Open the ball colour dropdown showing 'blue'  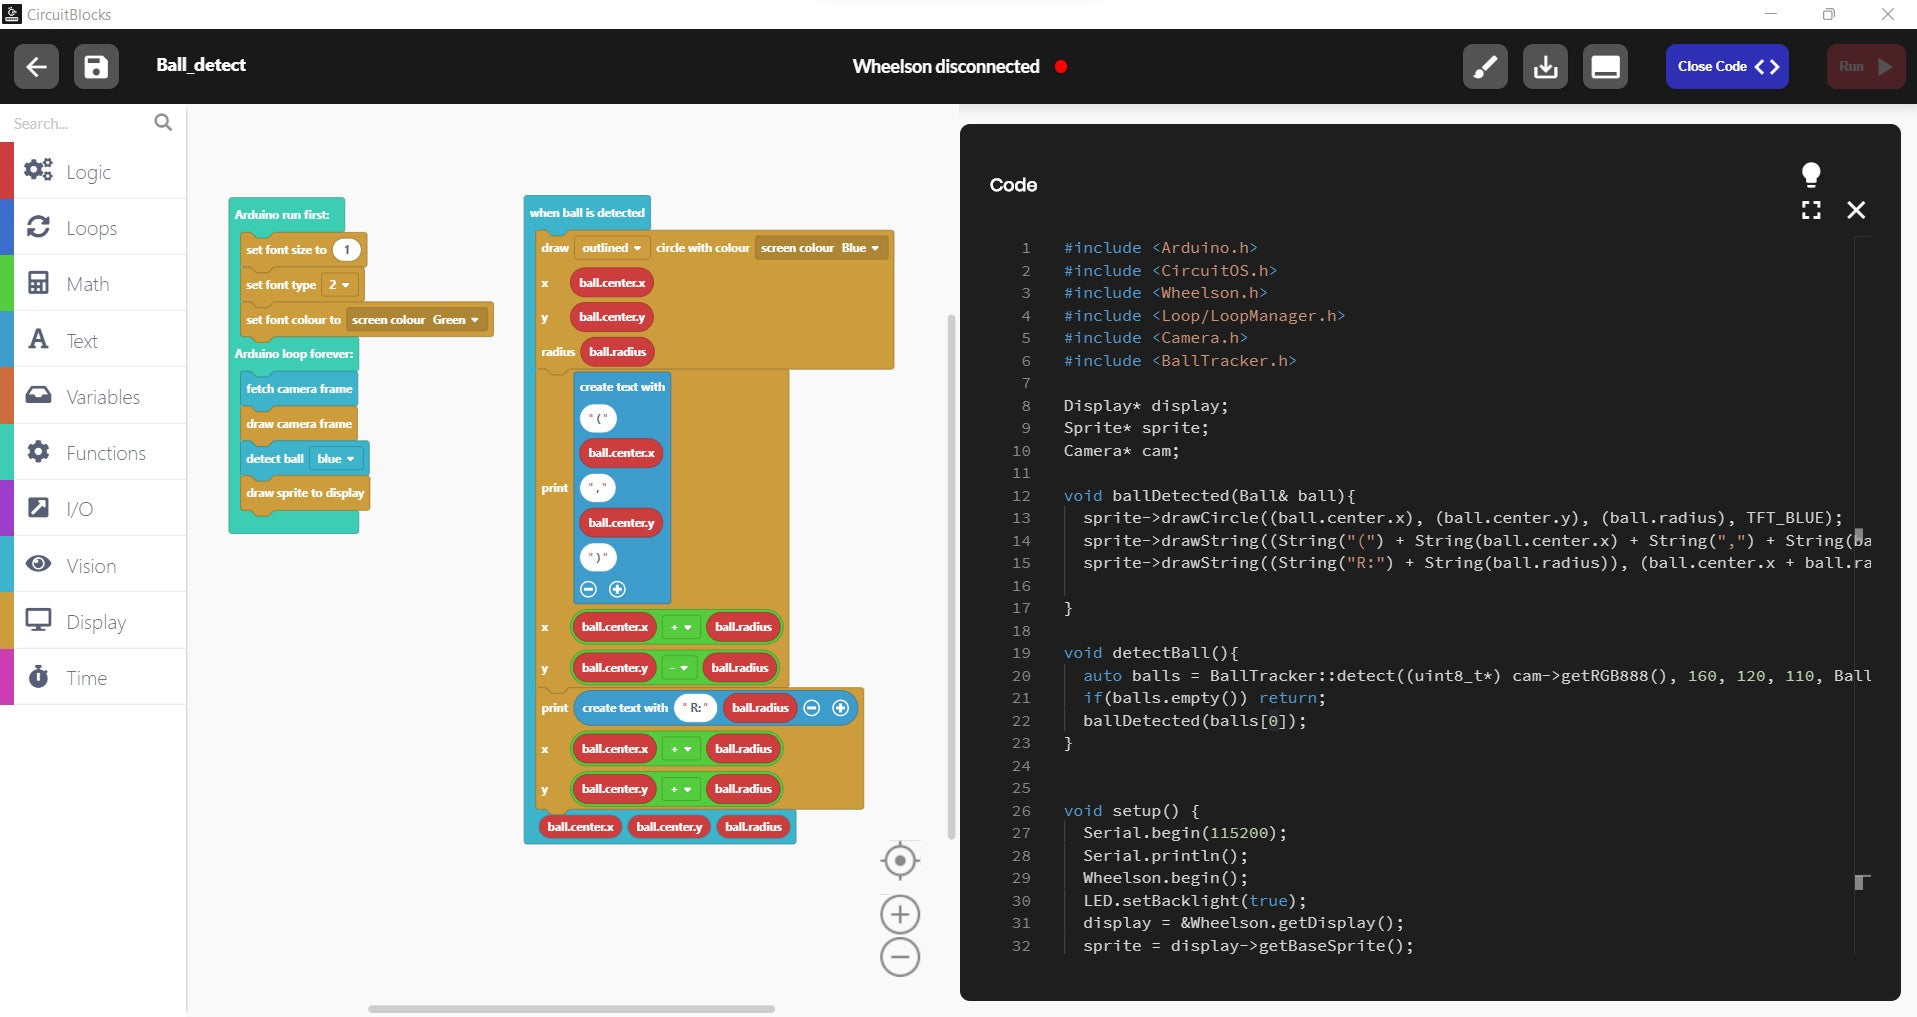point(337,458)
